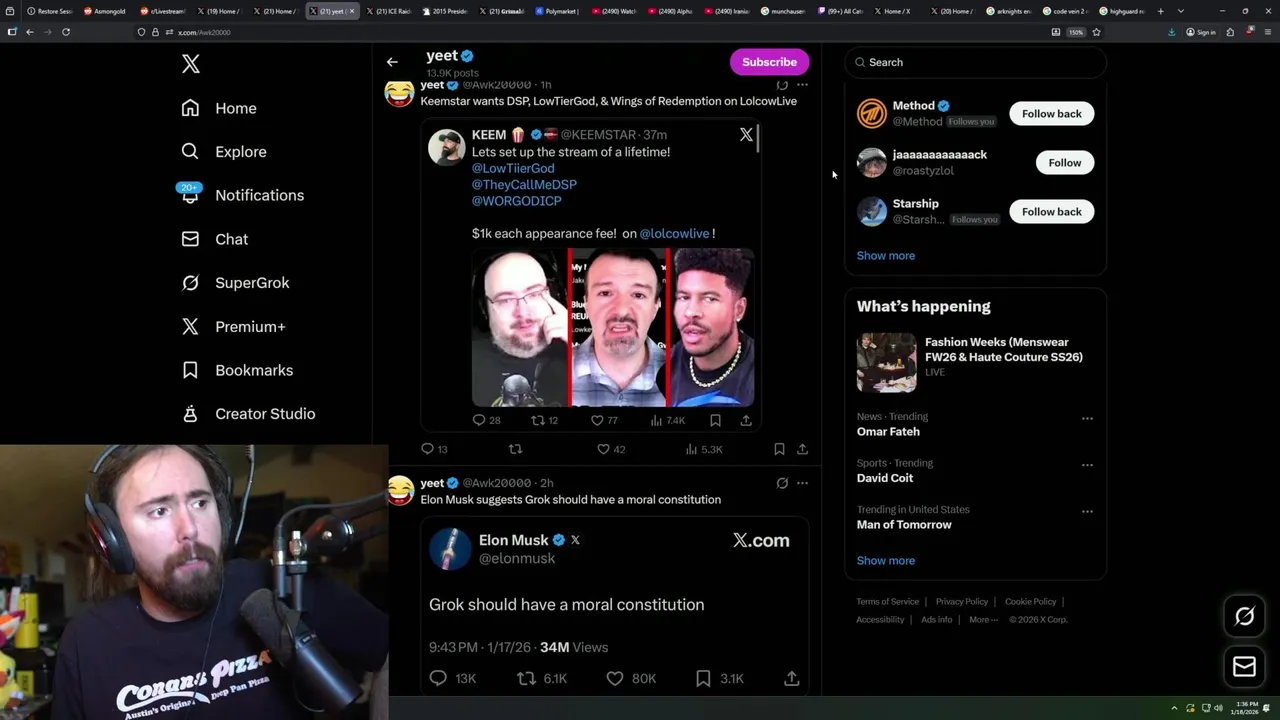The height and width of the screenshot is (720, 1280).
Task: Reload the page in browser
Action: [66, 32]
